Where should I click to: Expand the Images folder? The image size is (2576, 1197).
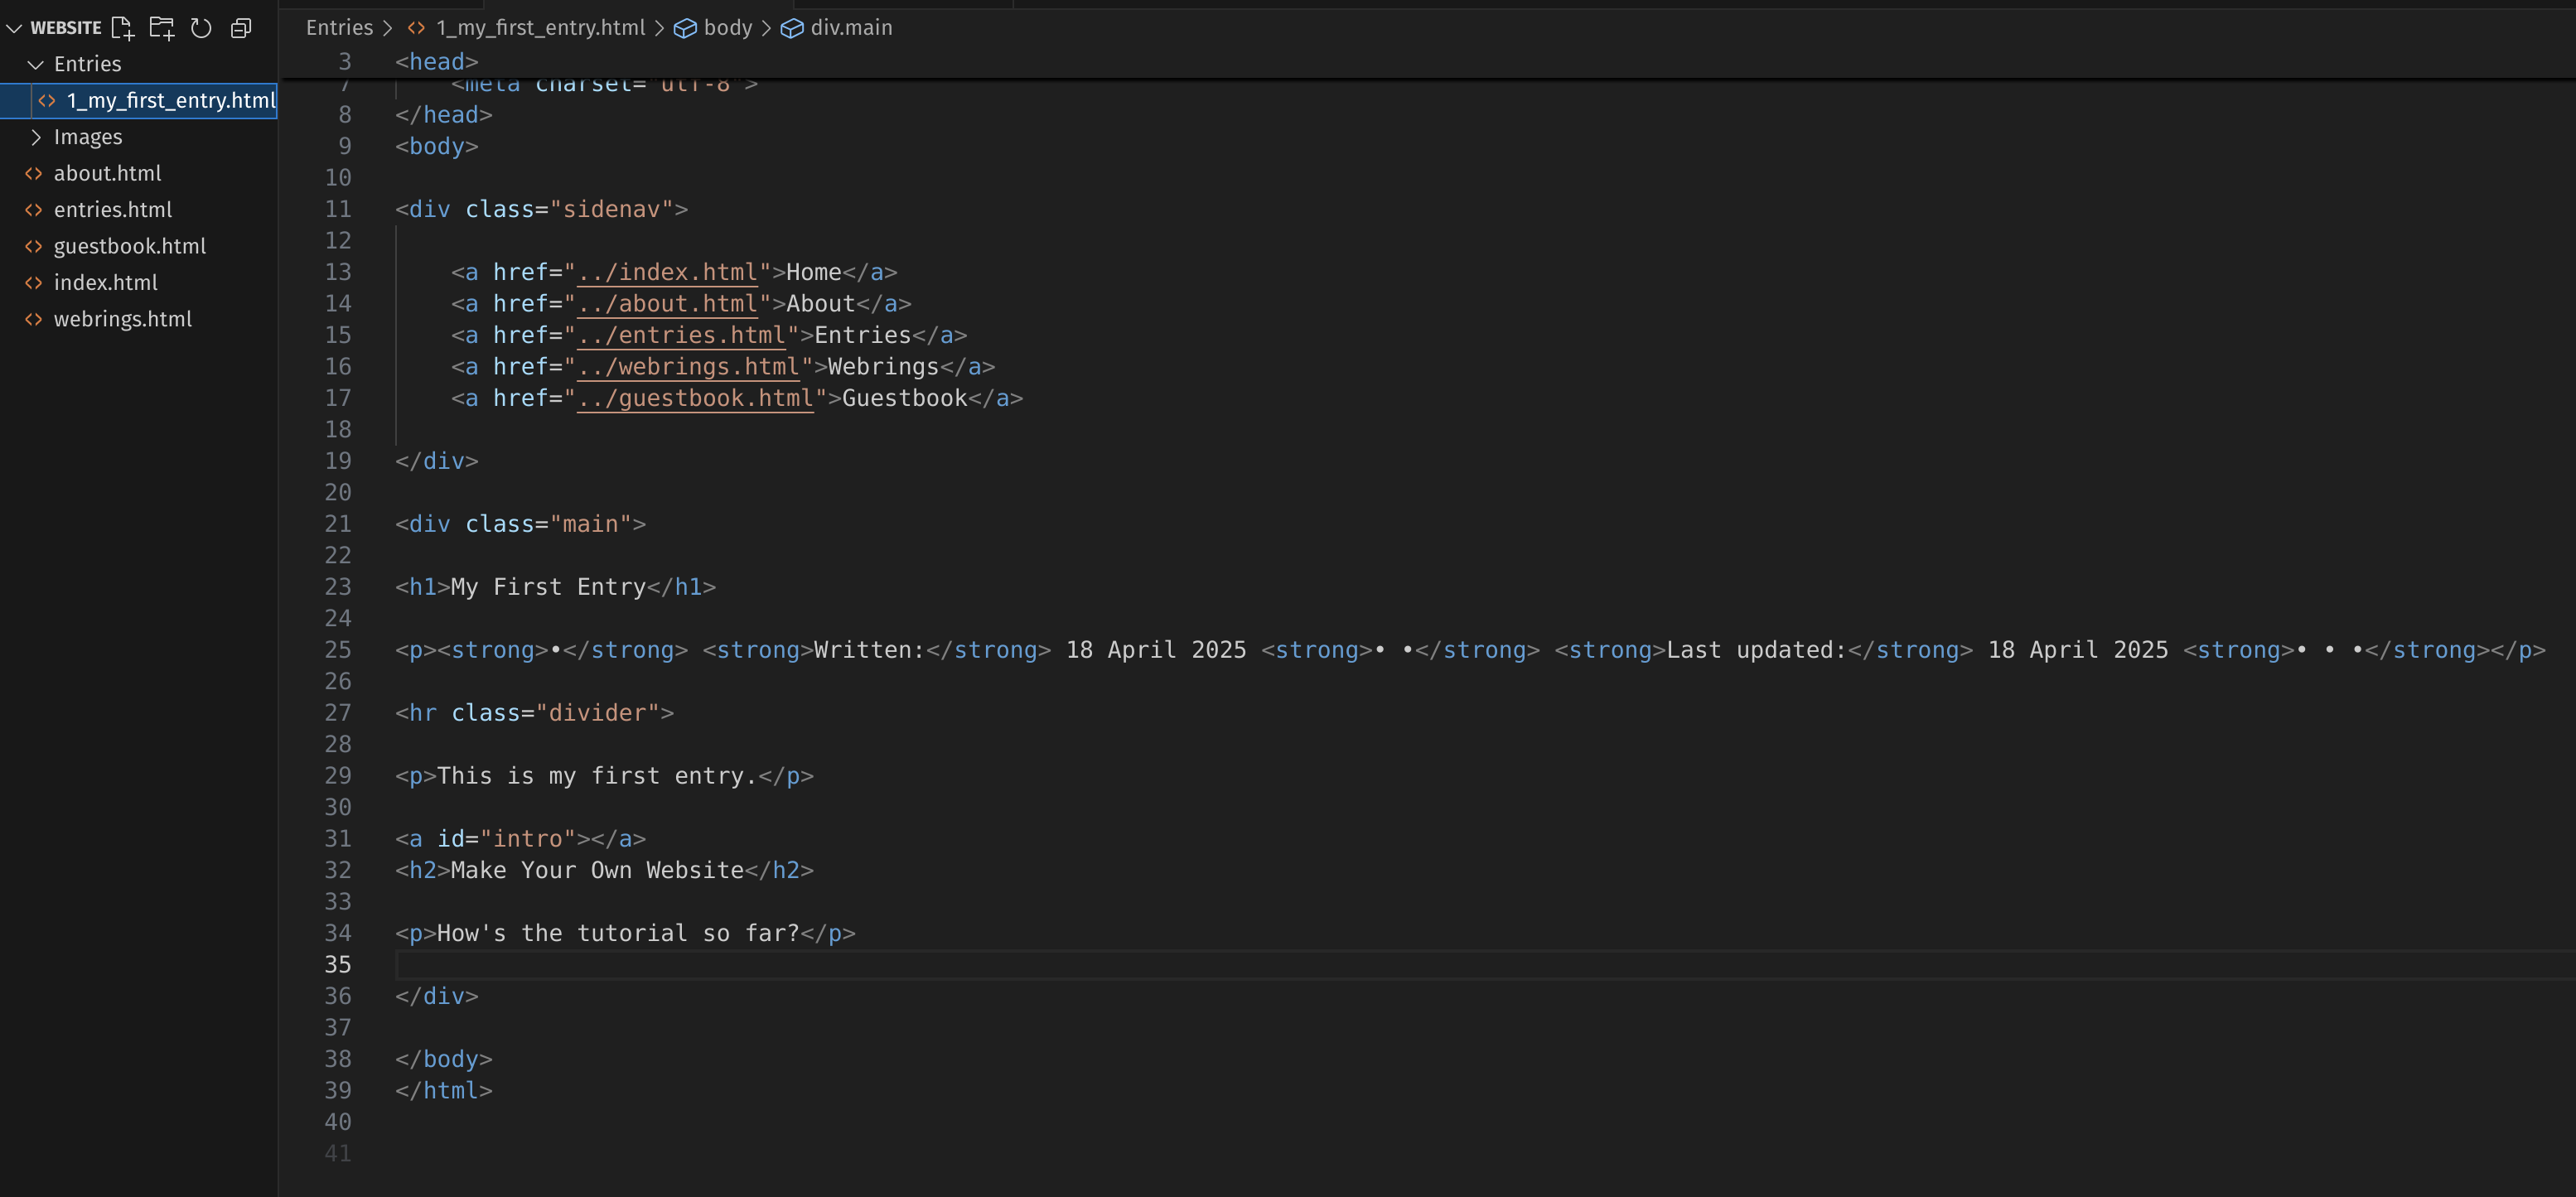(36, 137)
